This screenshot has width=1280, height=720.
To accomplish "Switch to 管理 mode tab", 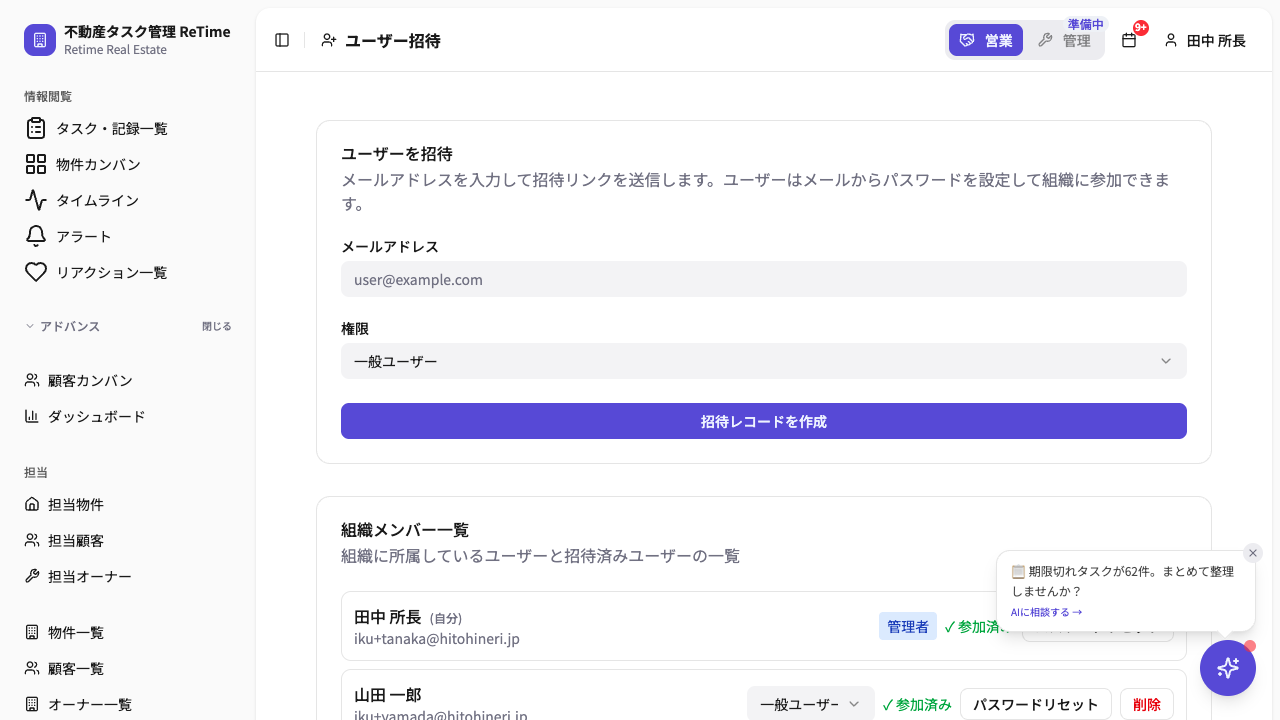I will click(x=1064, y=40).
